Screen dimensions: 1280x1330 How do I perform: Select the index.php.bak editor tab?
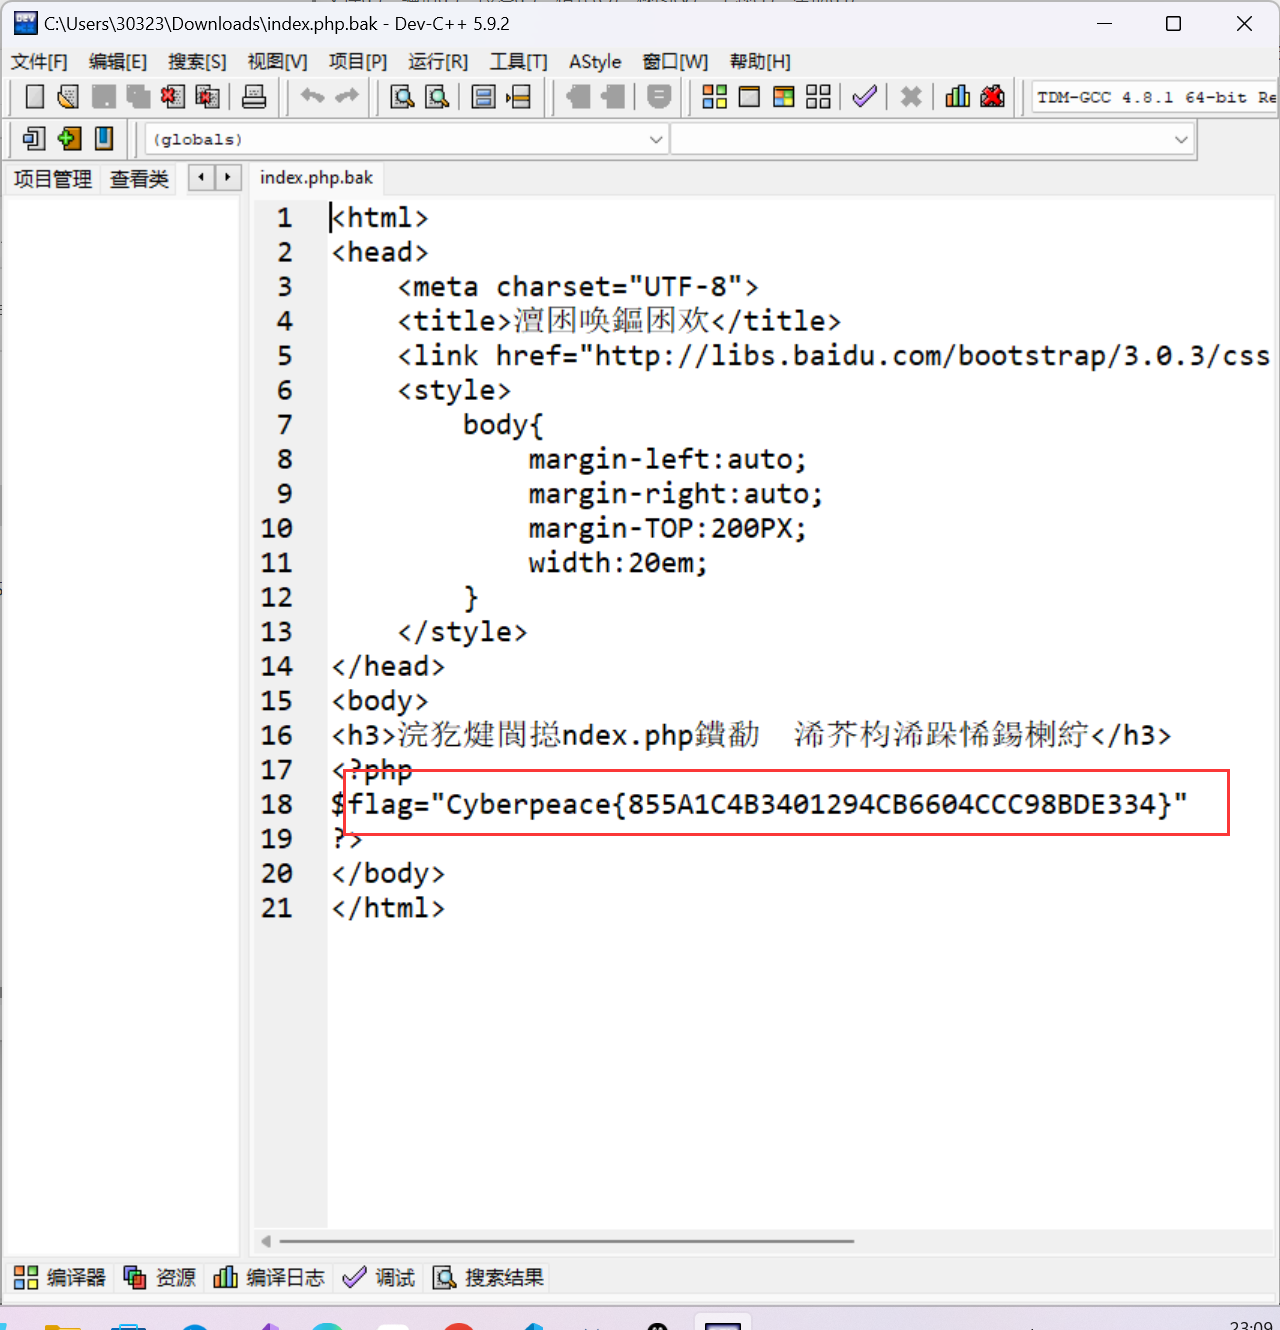pos(316,178)
